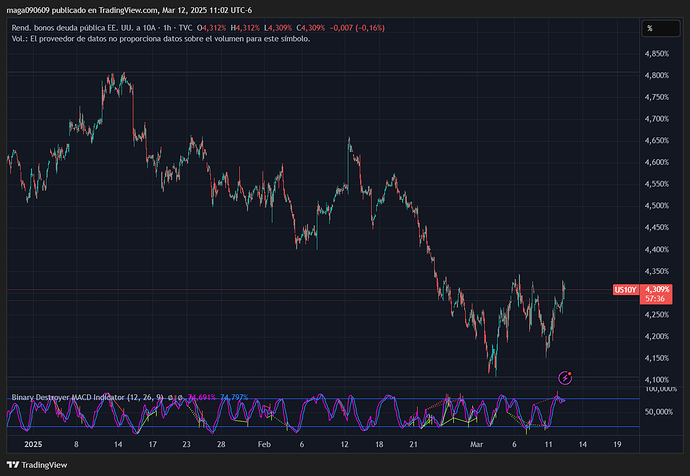Click the 4,250% price axis label

click(657, 315)
